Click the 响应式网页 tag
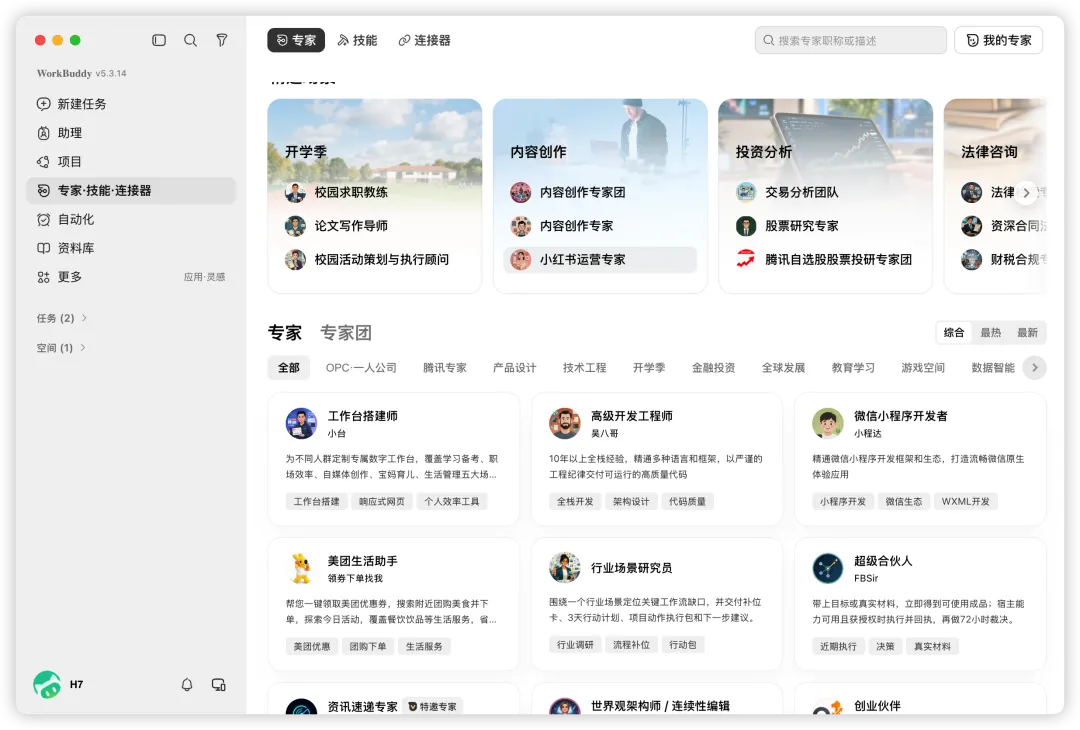Viewport: 1080px width, 730px height. (x=381, y=501)
